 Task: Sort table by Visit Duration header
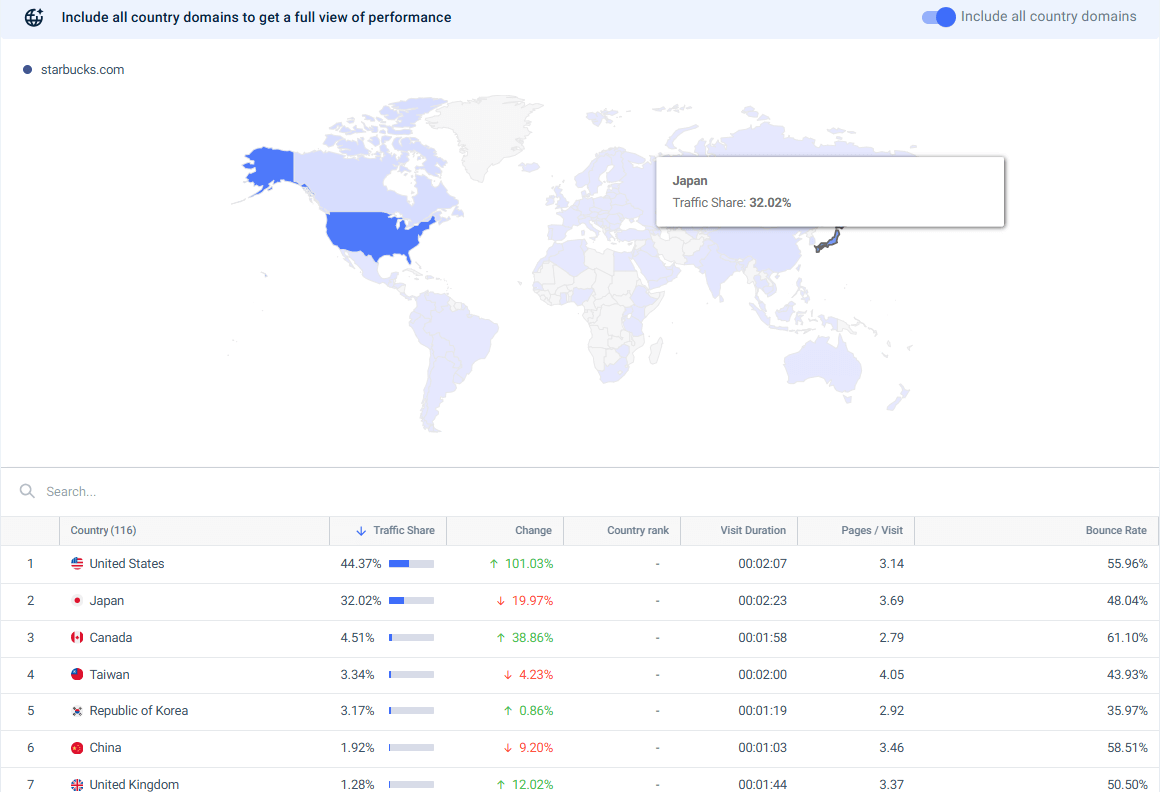click(x=752, y=531)
